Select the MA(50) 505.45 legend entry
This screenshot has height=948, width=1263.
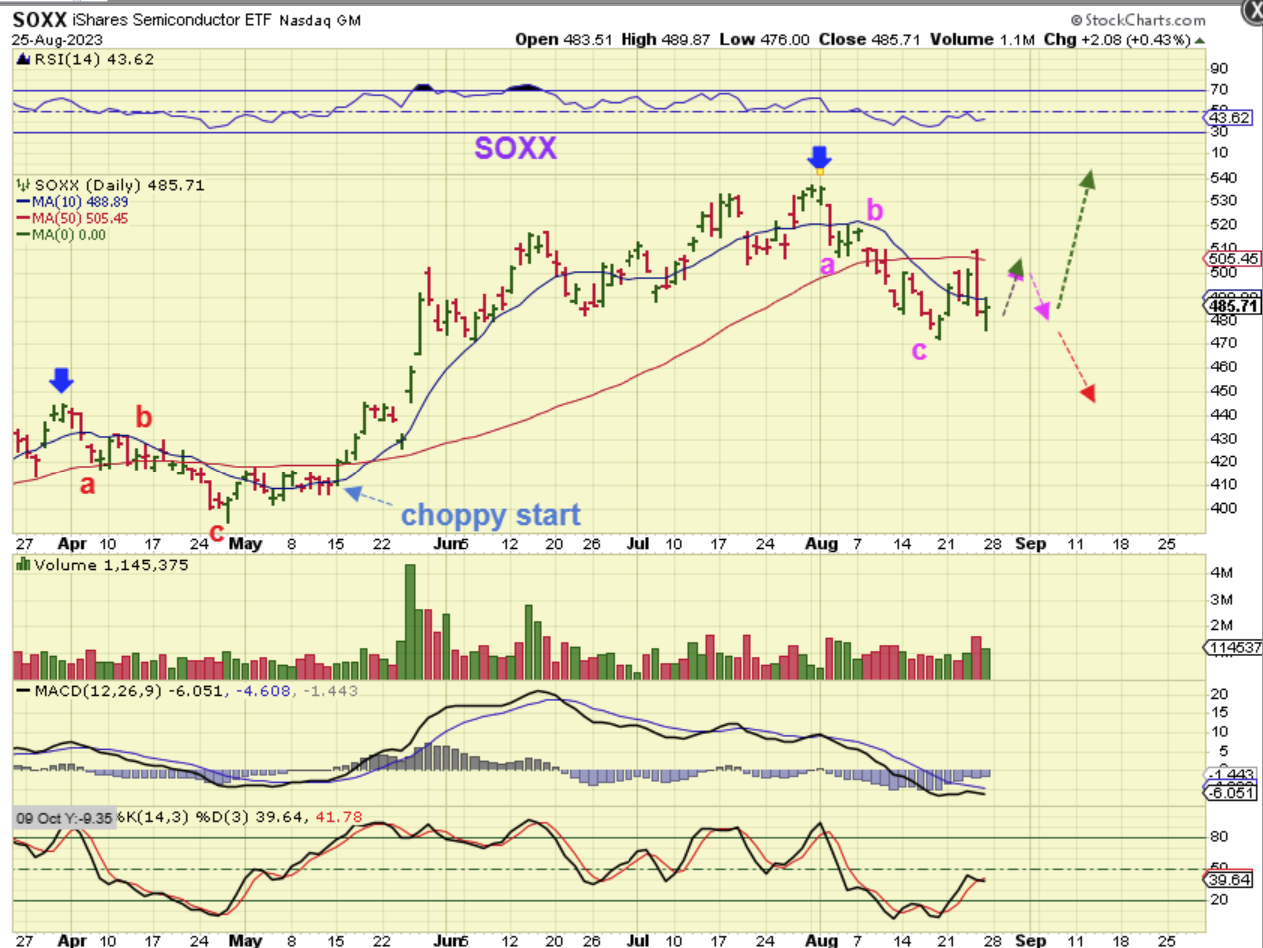coord(72,218)
